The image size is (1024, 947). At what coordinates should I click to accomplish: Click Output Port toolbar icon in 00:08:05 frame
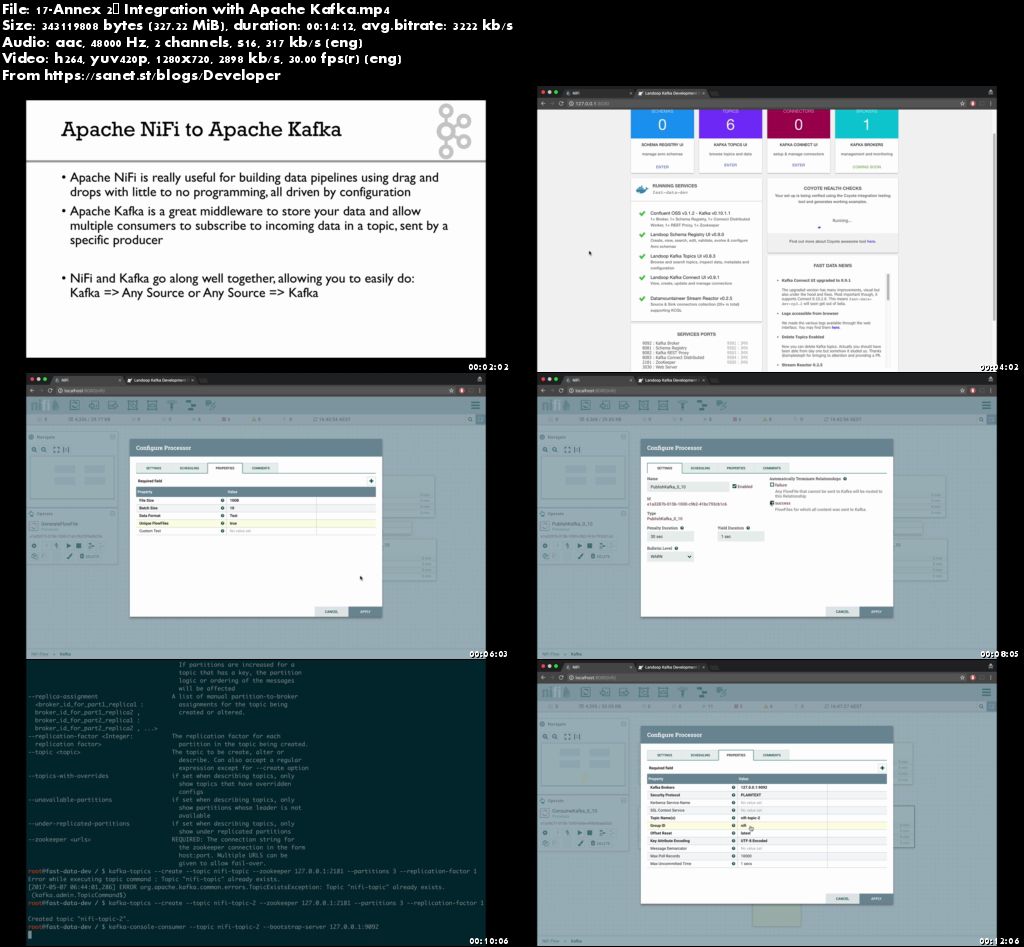624,406
